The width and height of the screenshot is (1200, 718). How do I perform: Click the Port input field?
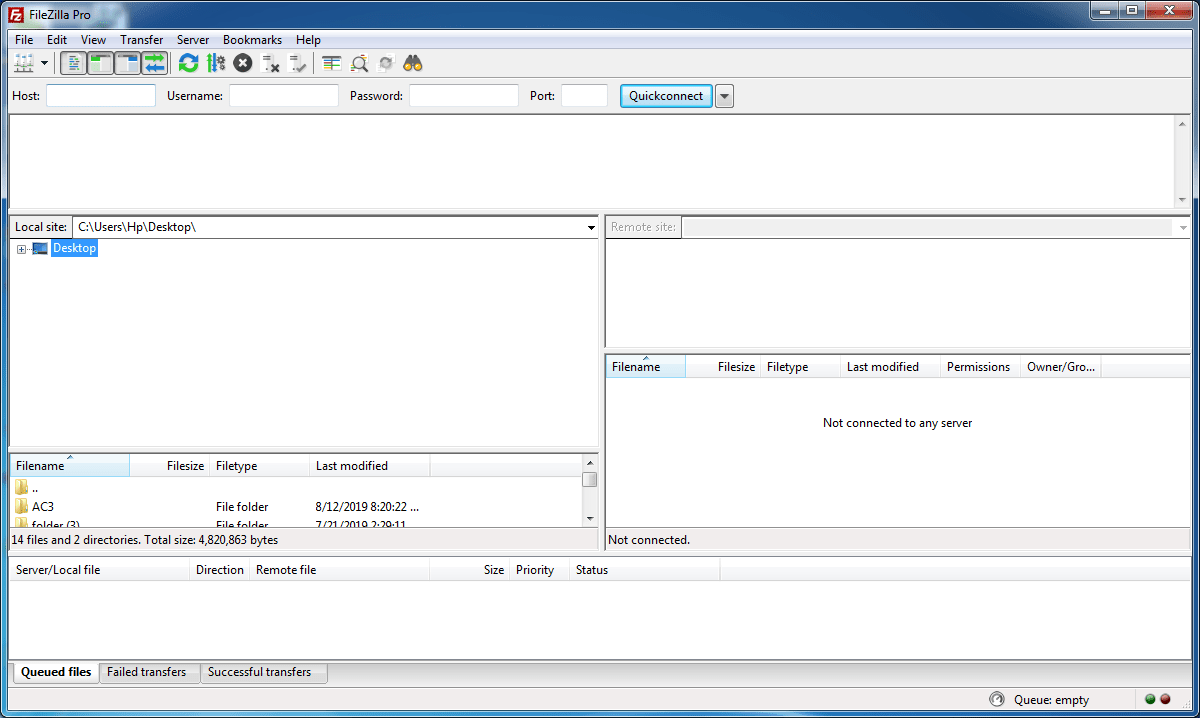584,96
